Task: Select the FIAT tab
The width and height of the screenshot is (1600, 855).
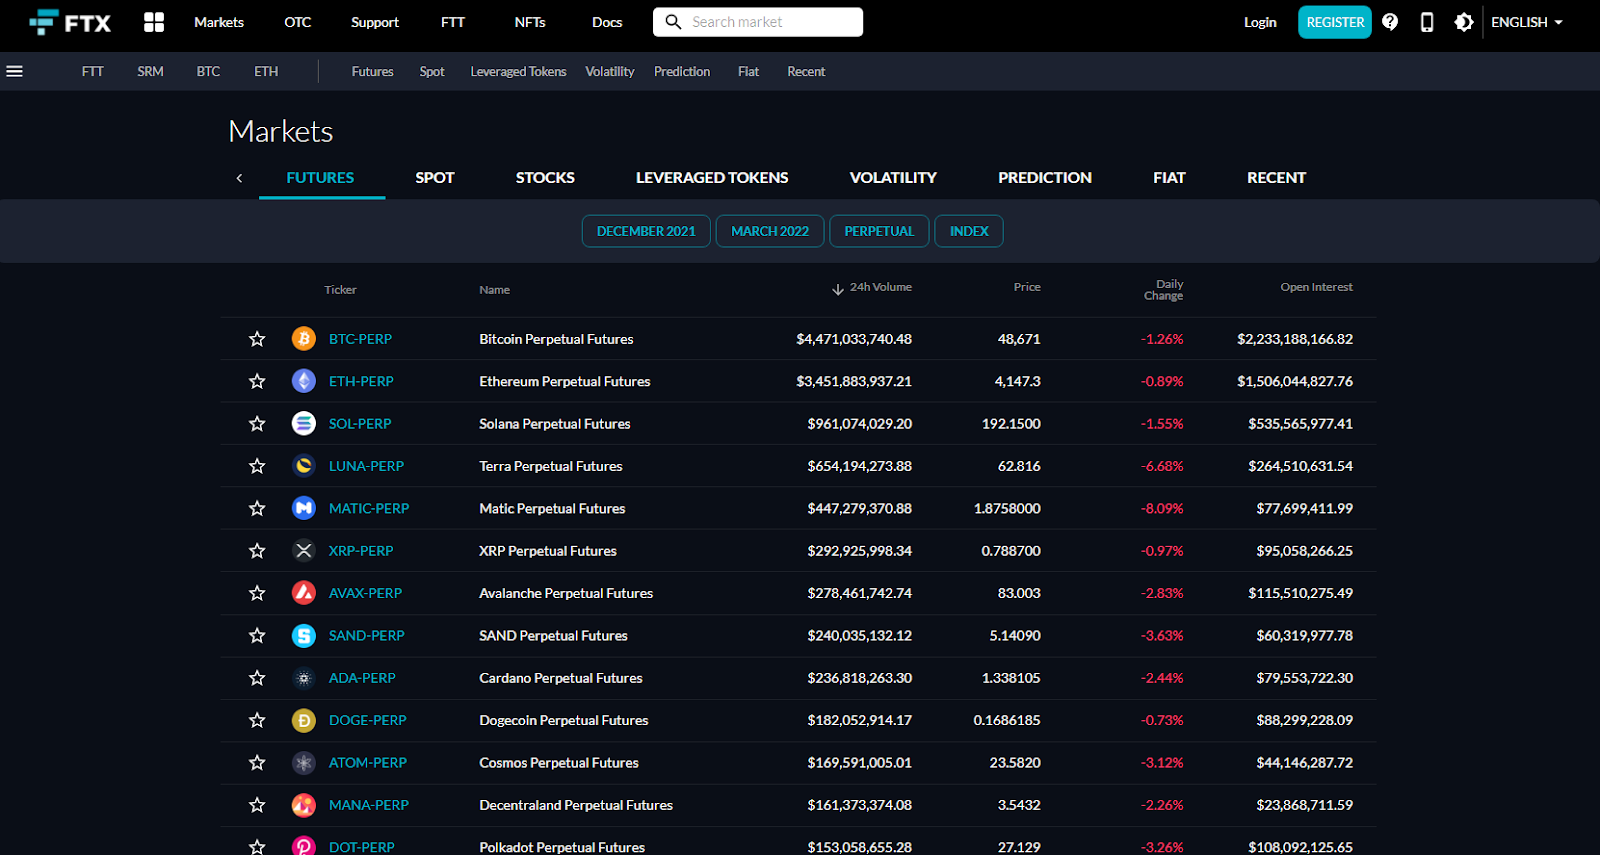Action: click(x=1169, y=178)
